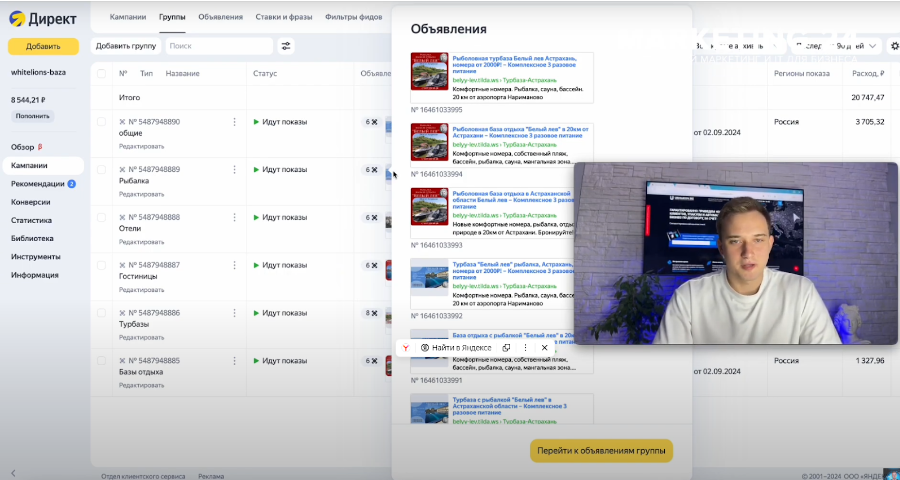This screenshot has height=480, width=900.
Task: Tick the select-all checkbox in table header
Action: 101,73
